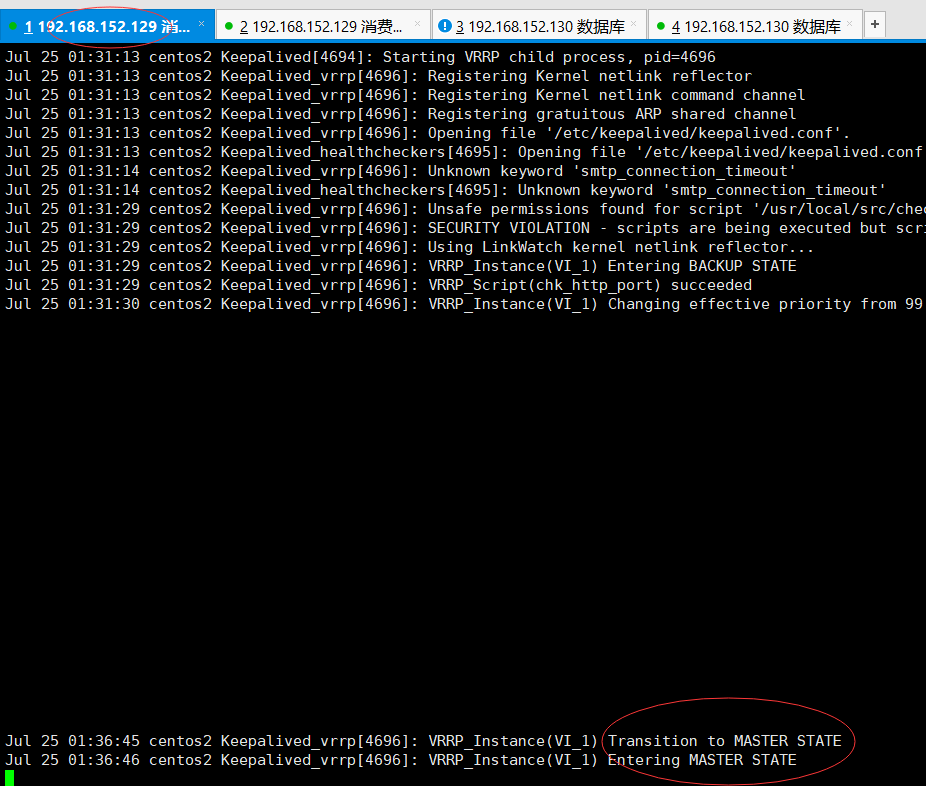Click the Keepalived_vrrp 'Opening file /etc/keepalived/keepalived.conf' line
Viewport: 926px width, 786px height.
point(428,133)
